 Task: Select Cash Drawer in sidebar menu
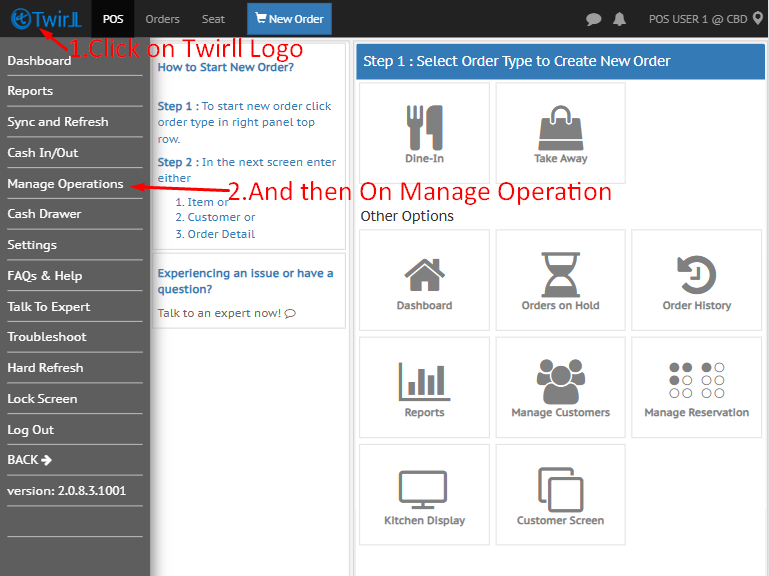[45, 214]
